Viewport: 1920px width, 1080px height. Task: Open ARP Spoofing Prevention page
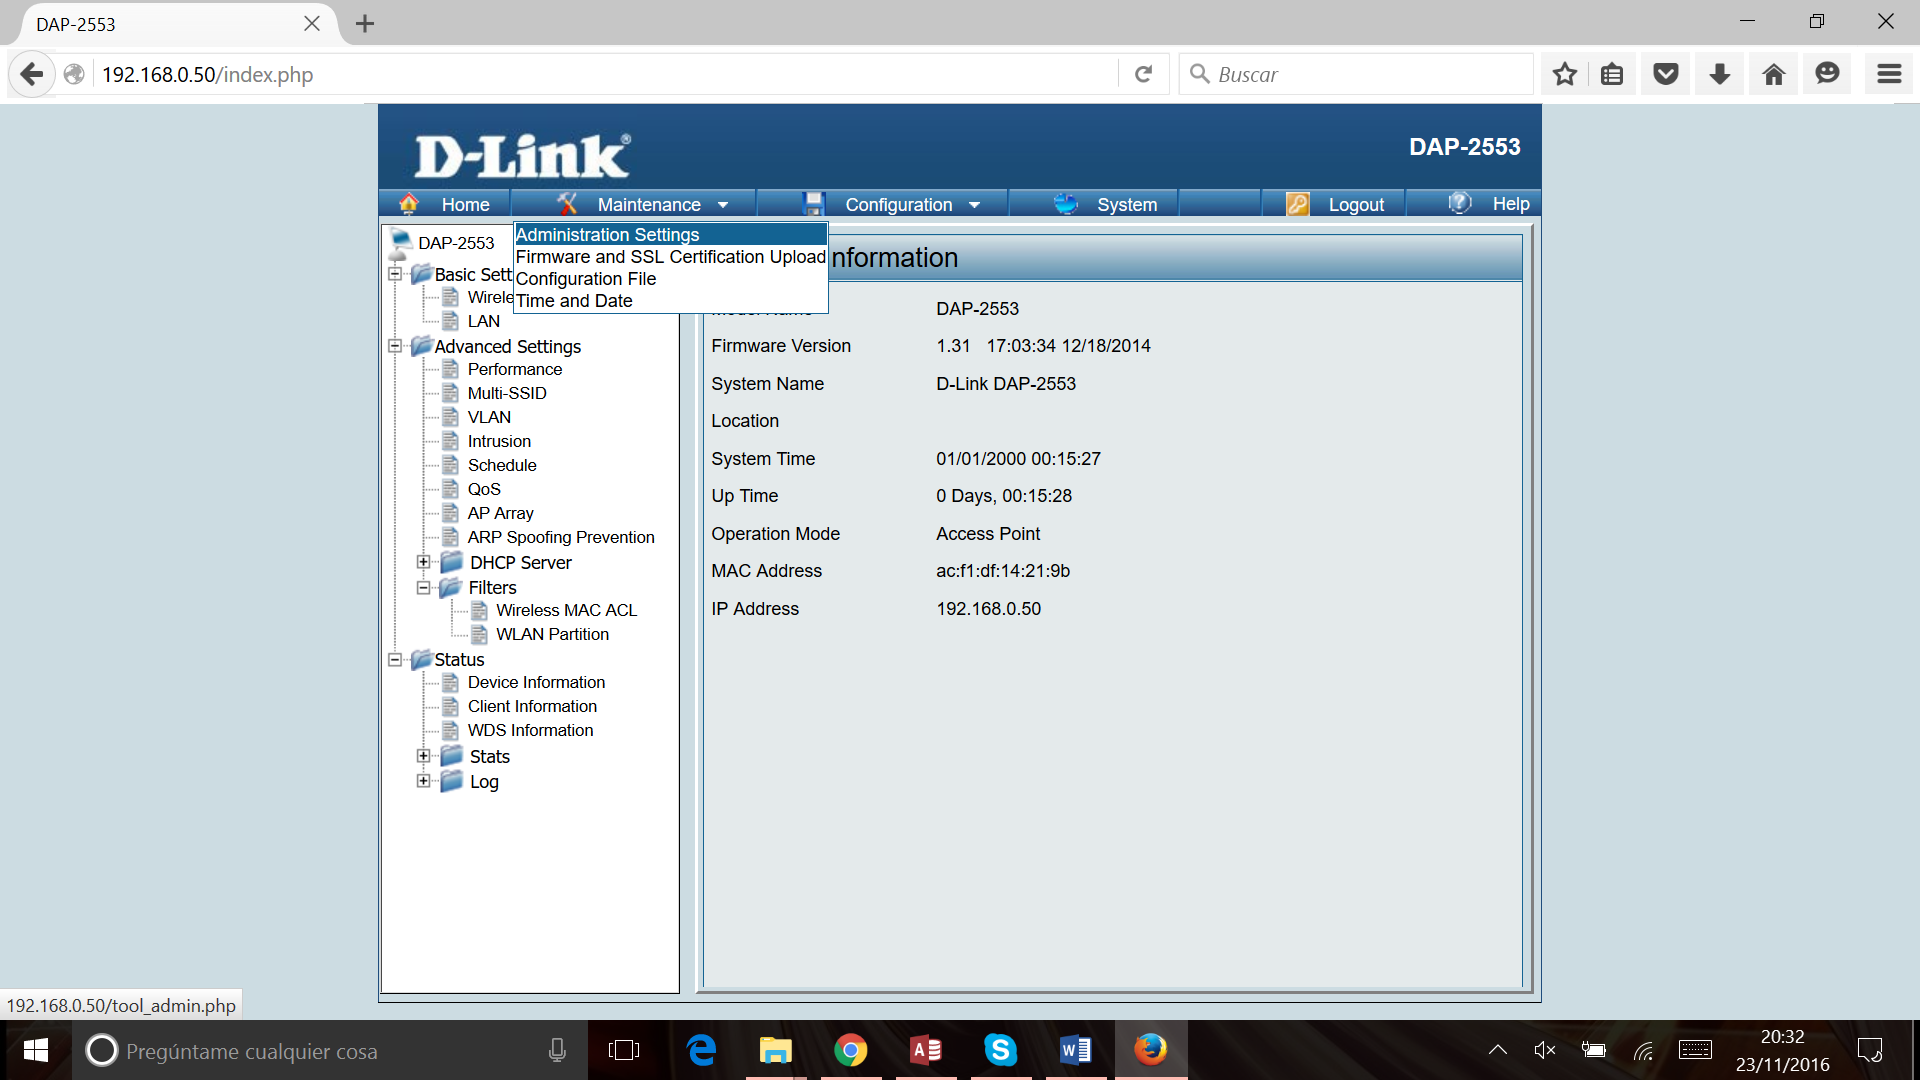pos(561,537)
